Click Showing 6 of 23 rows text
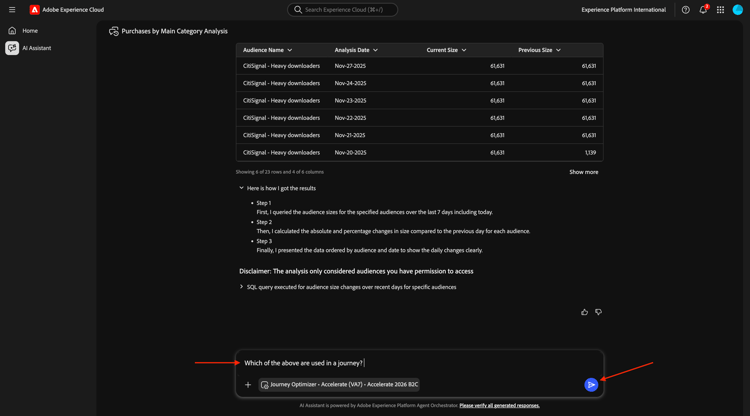Image resolution: width=750 pixels, height=416 pixels. point(279,172)
